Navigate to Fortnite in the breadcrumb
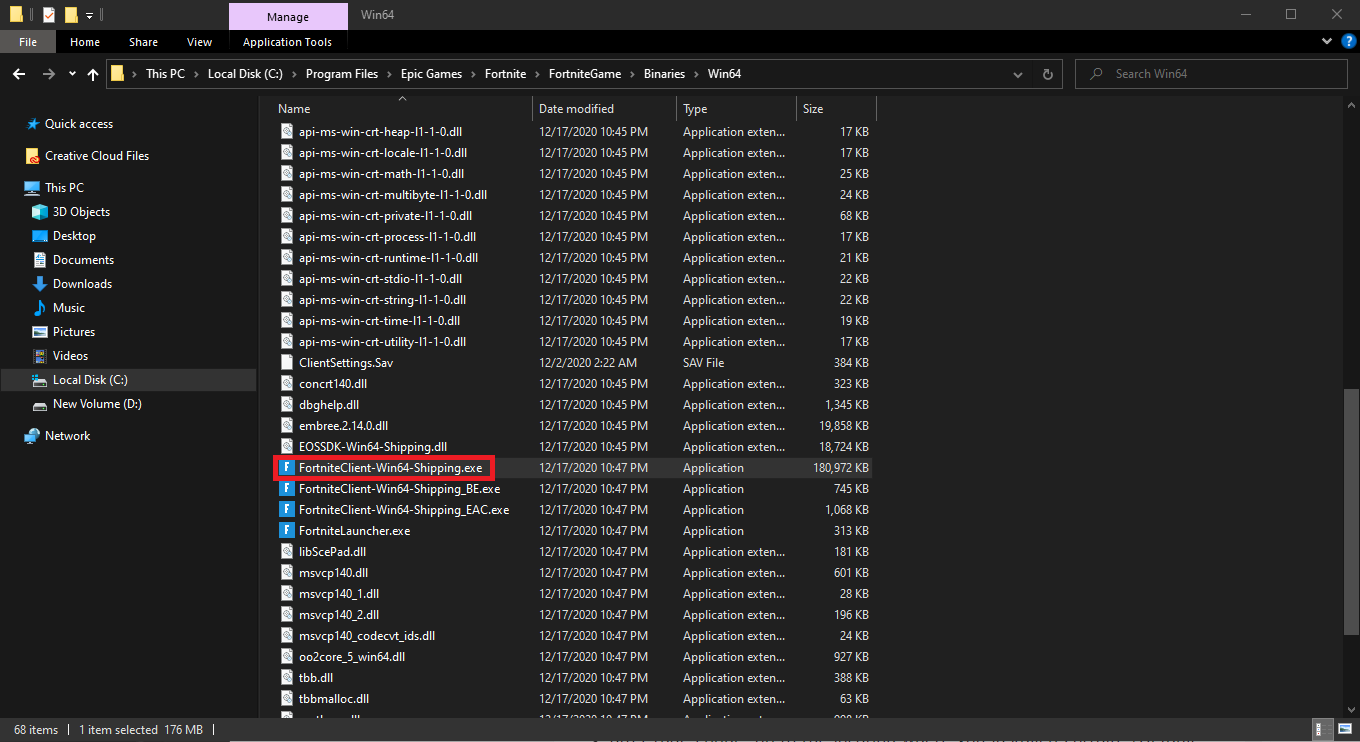 click(507, 74)
